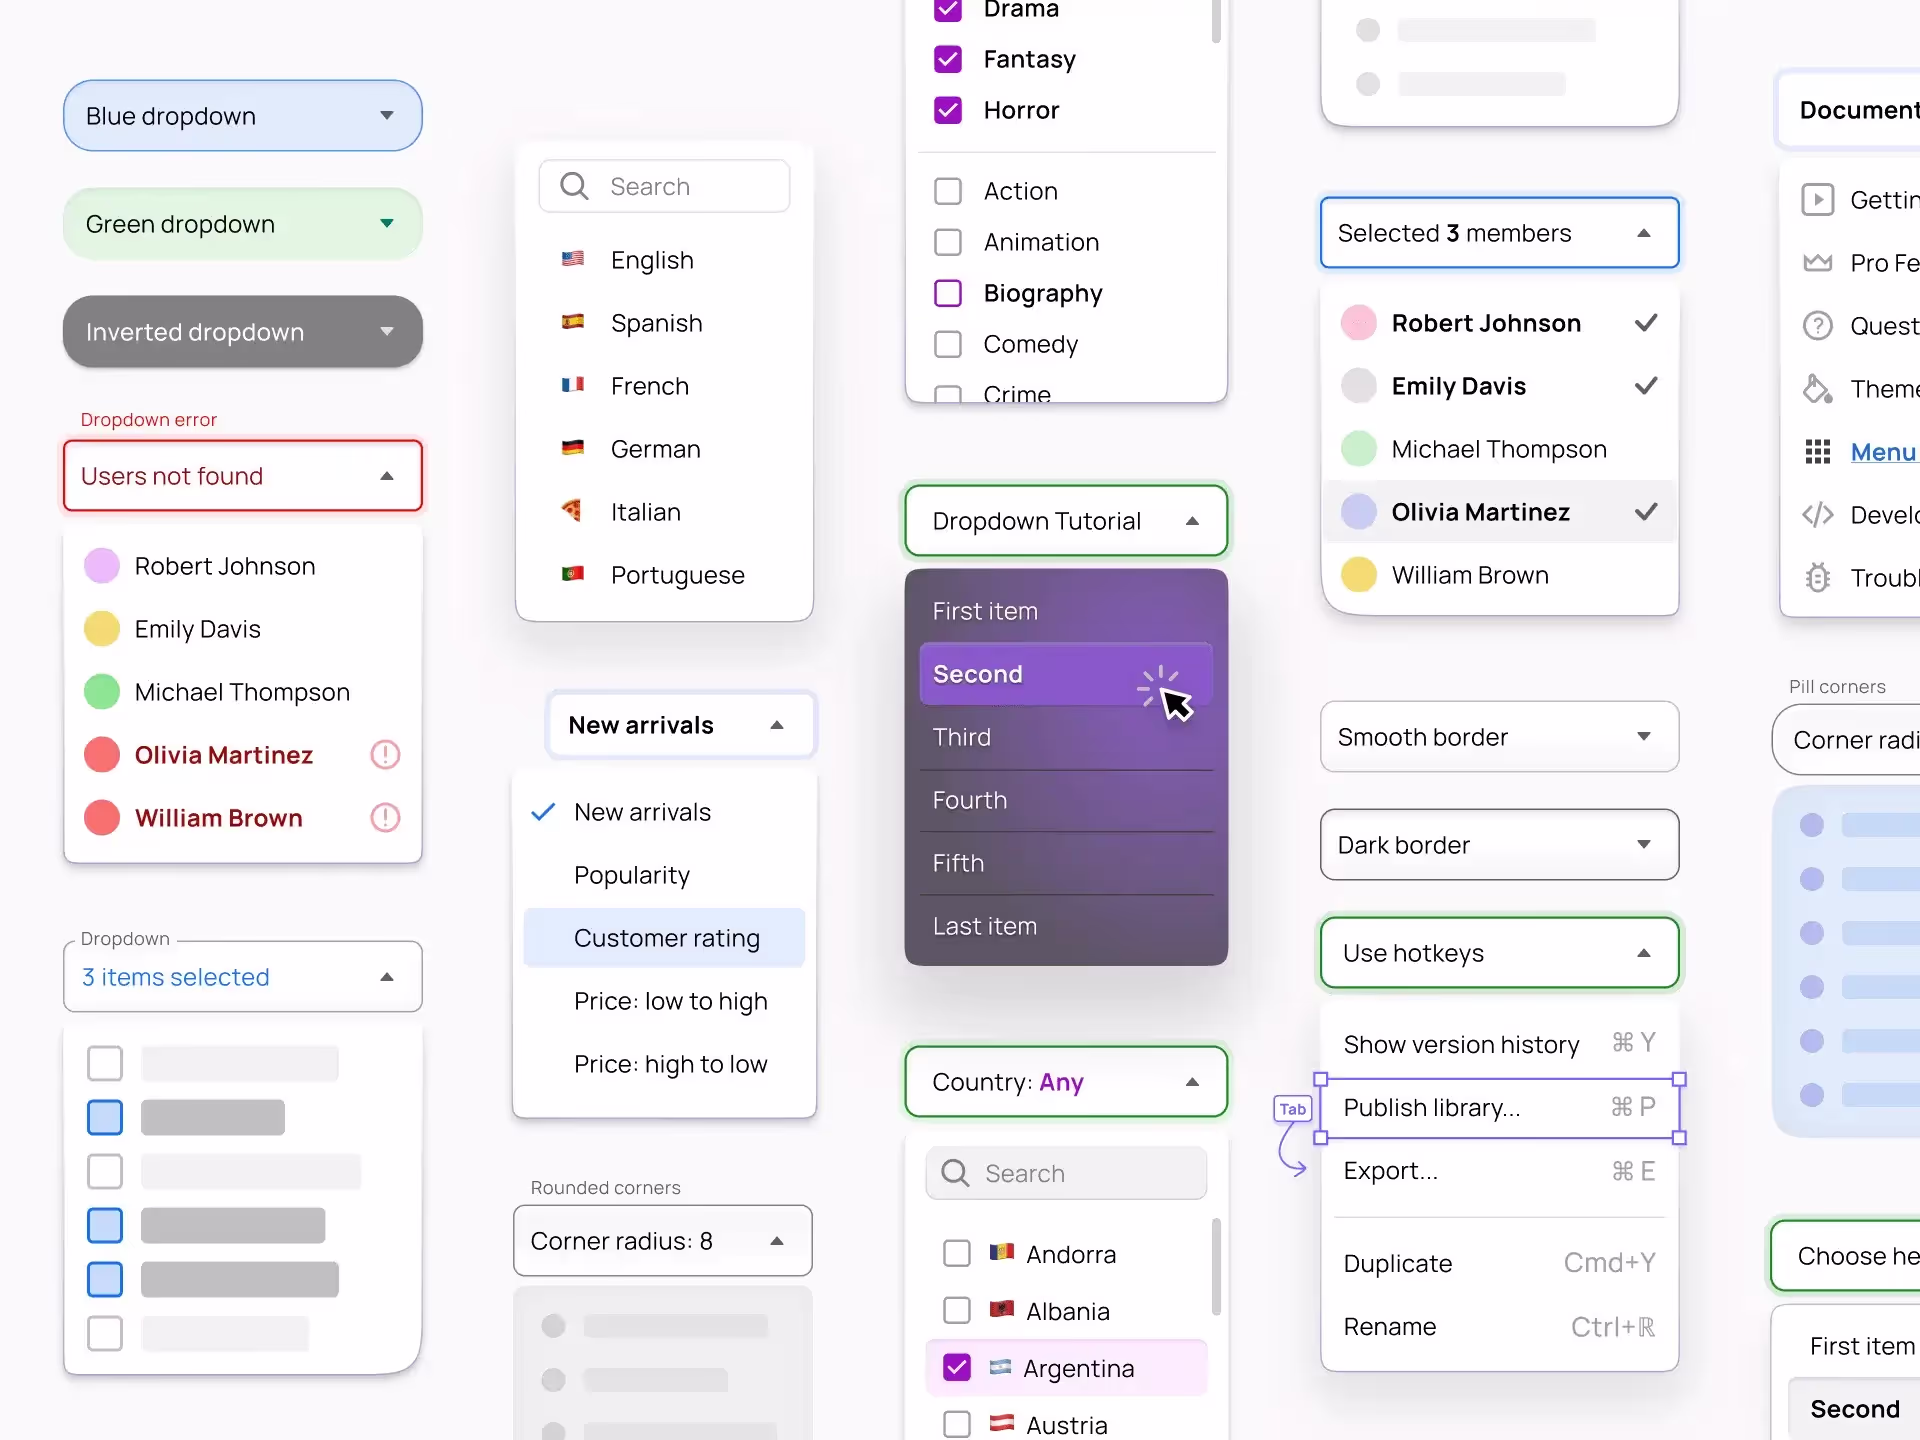This screenshot has width=1920, height=1440.
Task: Click the country search input field
Action: [x=1065, y=1172]
